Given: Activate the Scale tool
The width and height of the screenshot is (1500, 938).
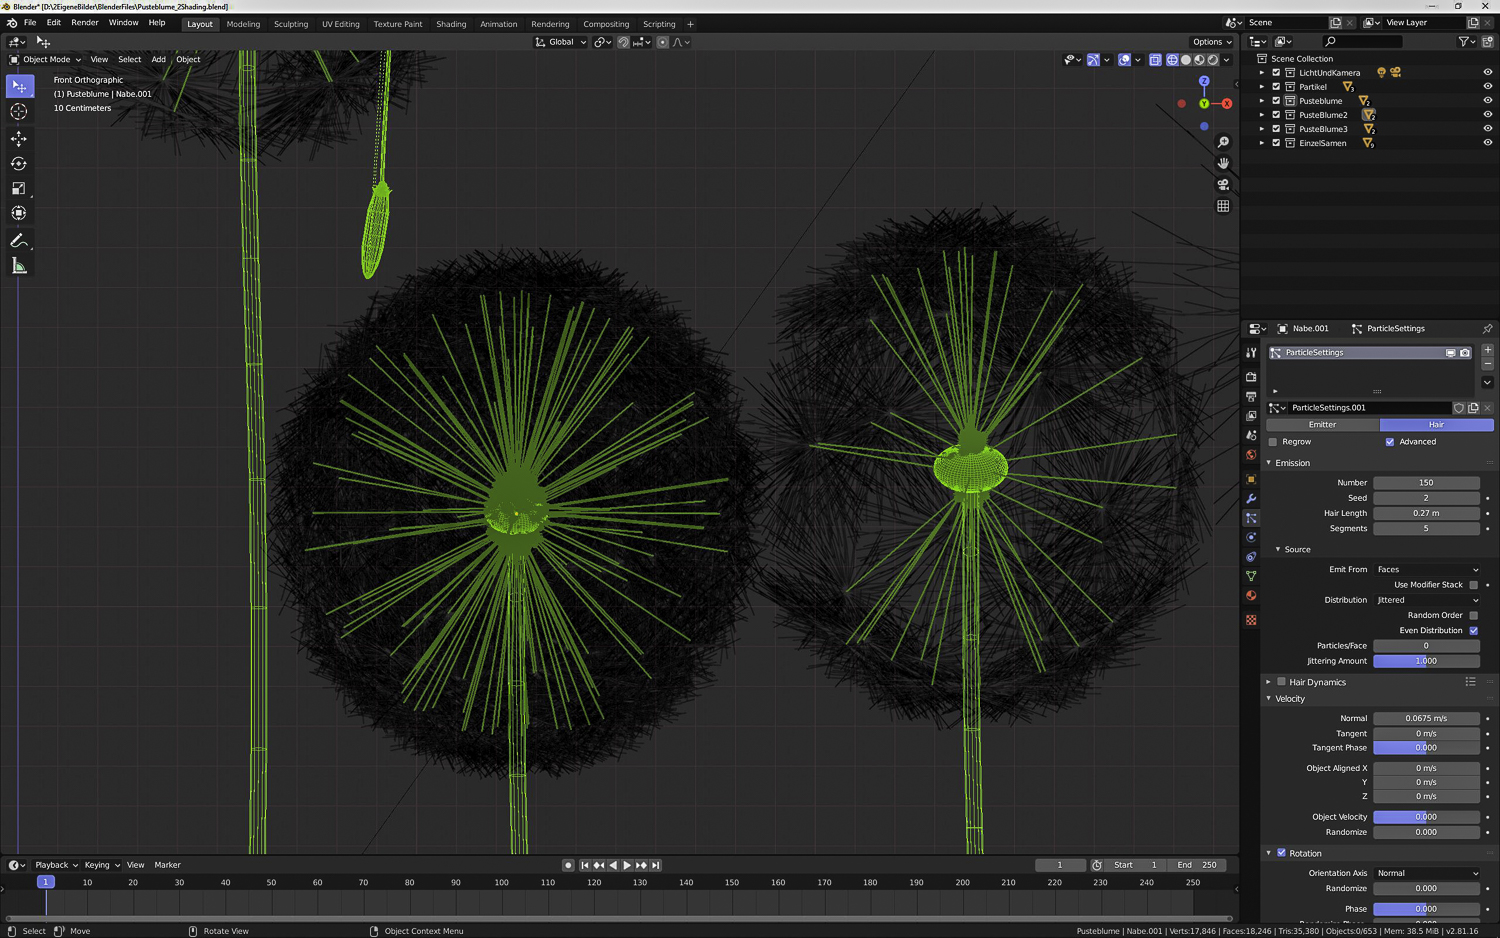Looking at the screenshot, I should coord(19,188).
